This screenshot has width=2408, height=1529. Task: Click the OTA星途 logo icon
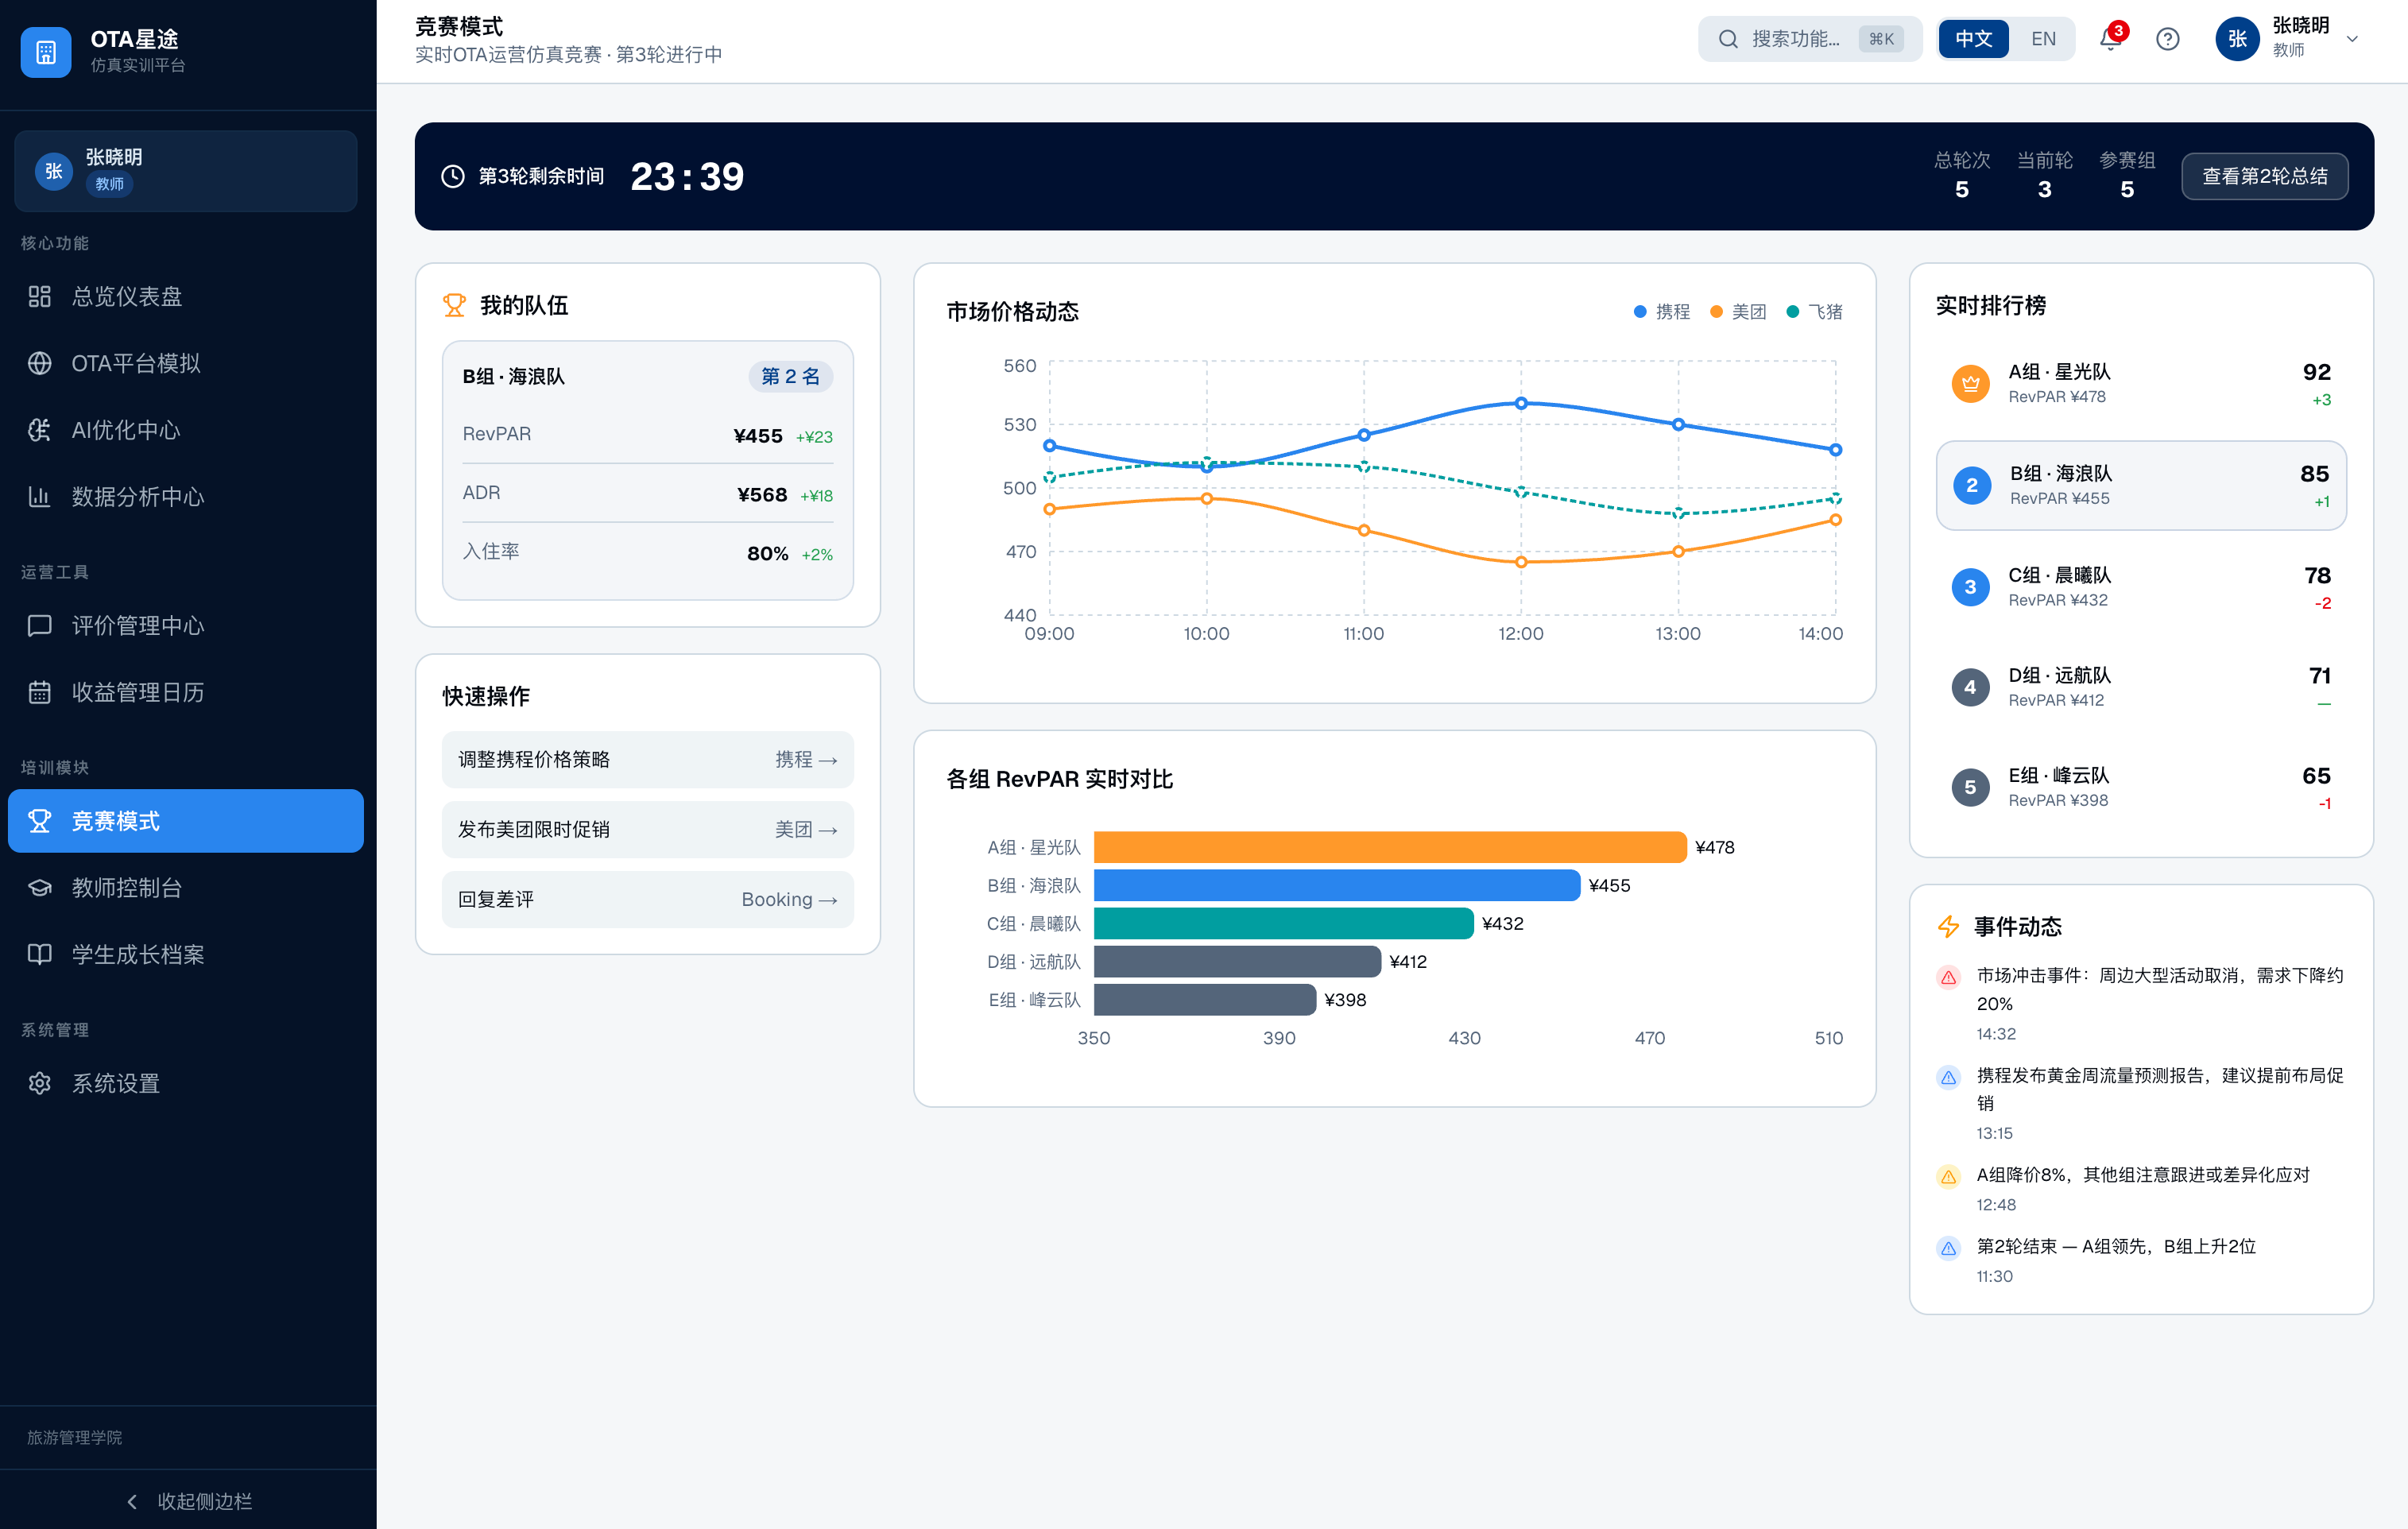(46, 52)
